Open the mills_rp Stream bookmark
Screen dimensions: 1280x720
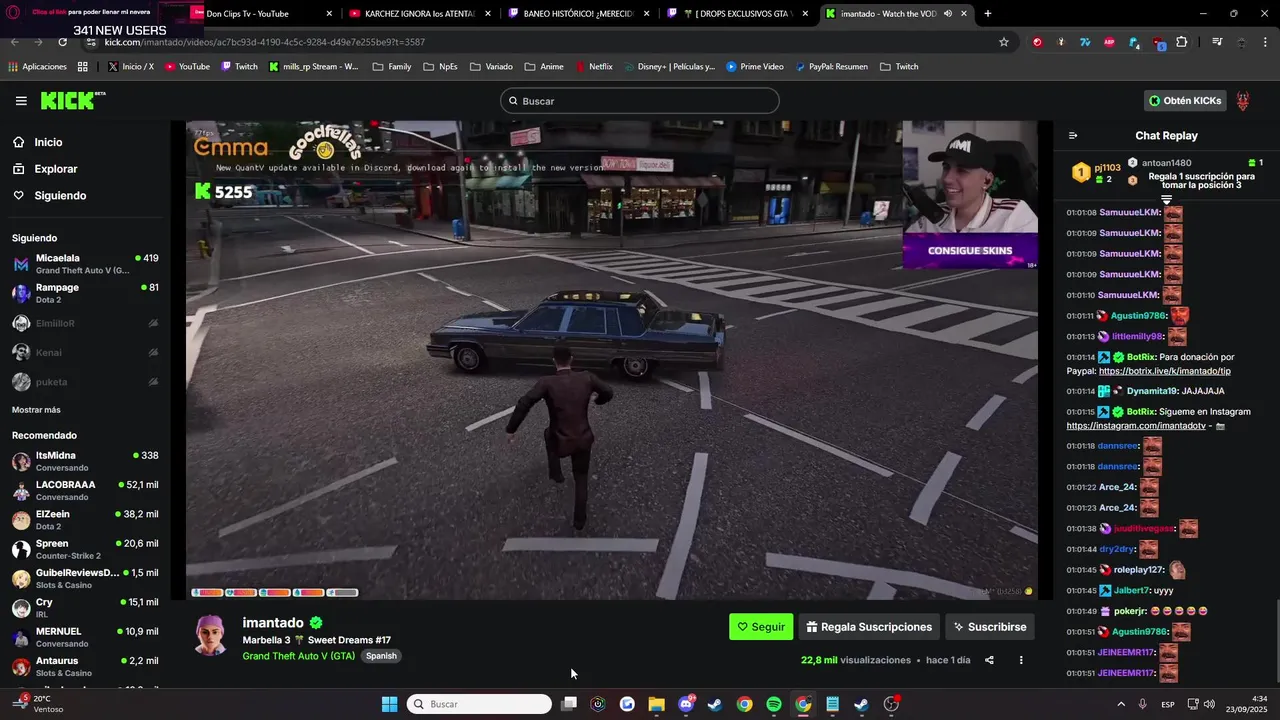314,67
